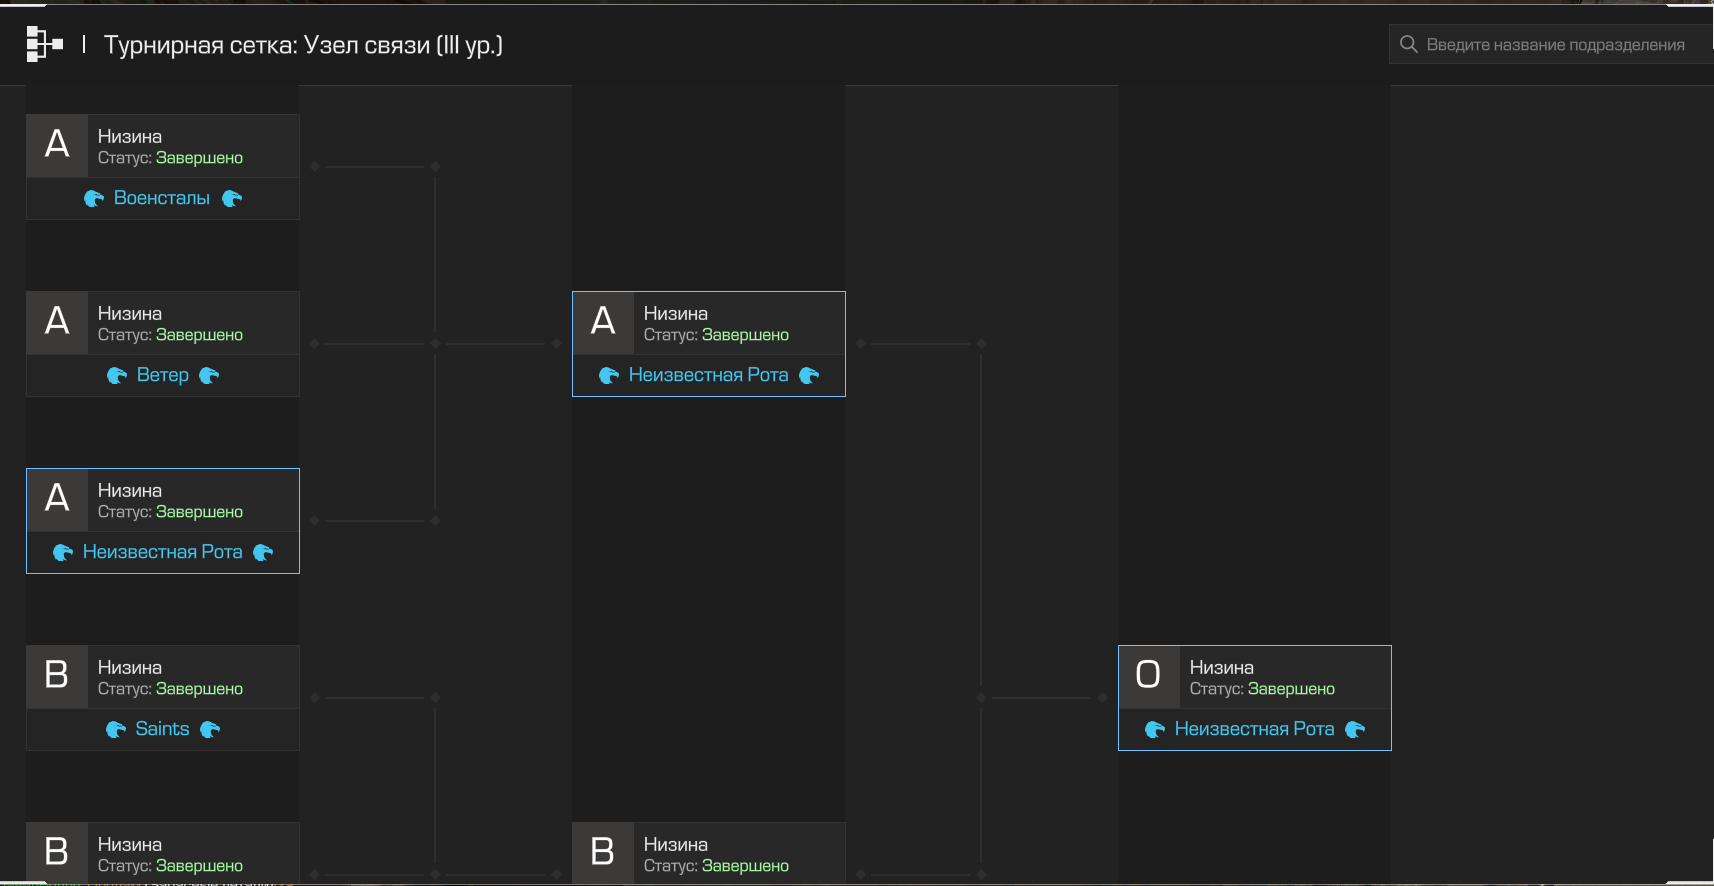Open Неизвестная Рота in final O match
Screen dimensions: 1714x886
[1254, 729]
